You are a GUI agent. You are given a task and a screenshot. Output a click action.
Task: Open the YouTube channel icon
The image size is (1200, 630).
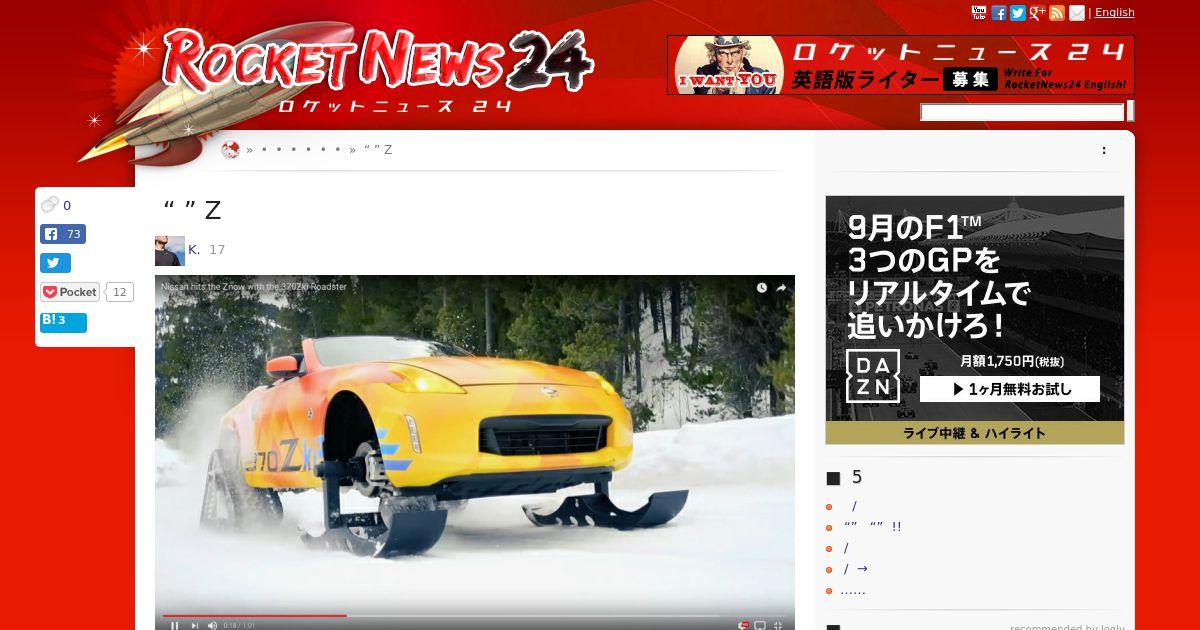979,13
